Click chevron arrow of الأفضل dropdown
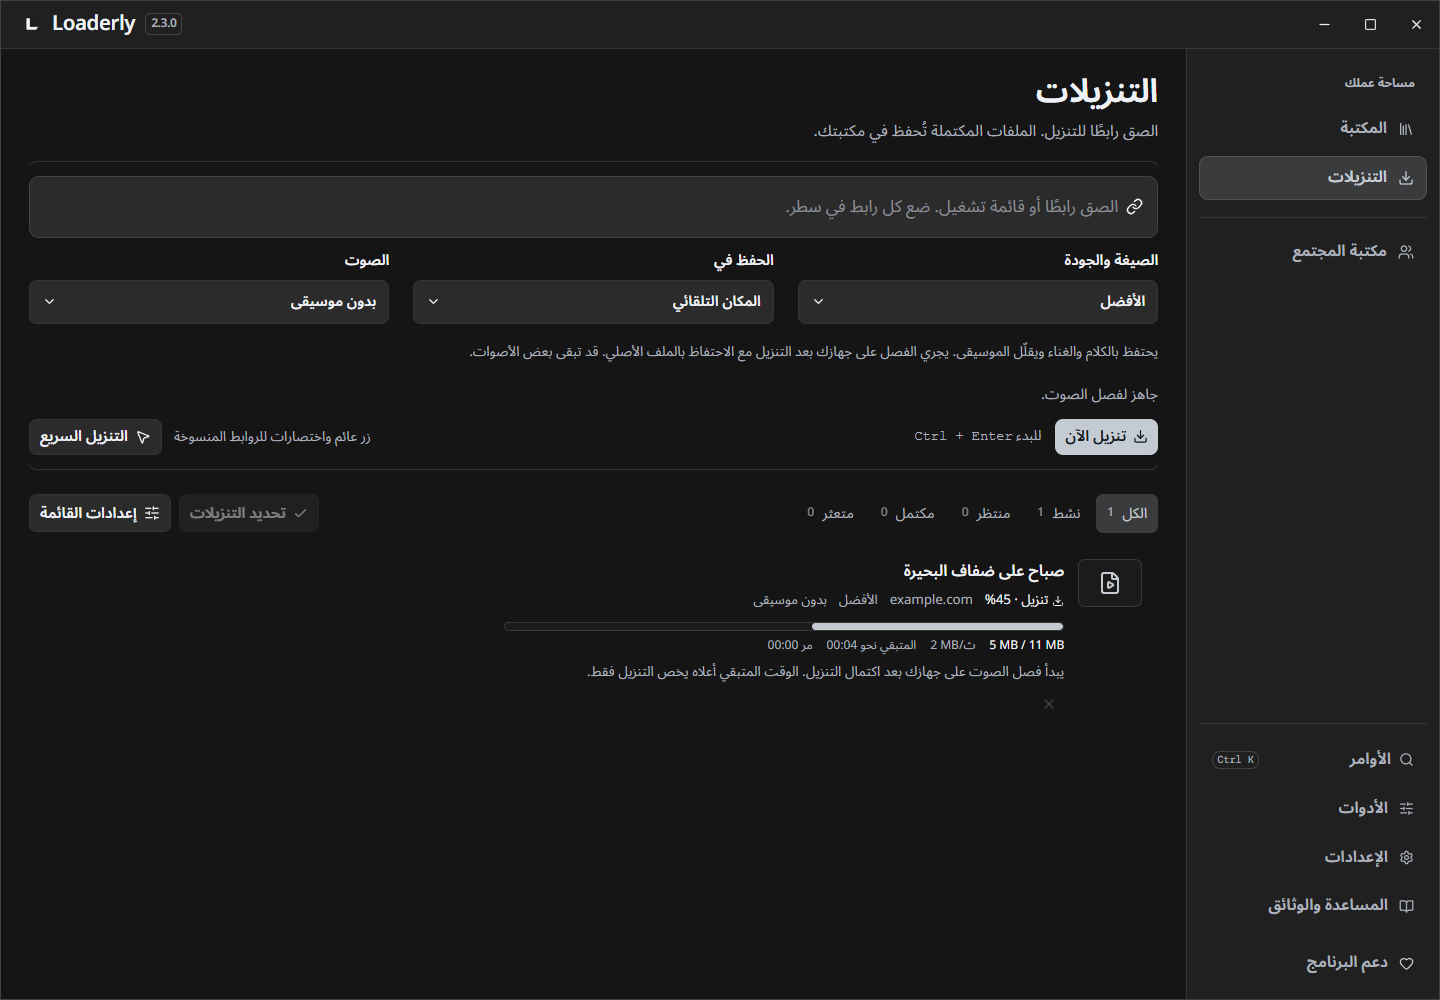The width and height of the screenshot is (1440, 1000). click(818, 302)
